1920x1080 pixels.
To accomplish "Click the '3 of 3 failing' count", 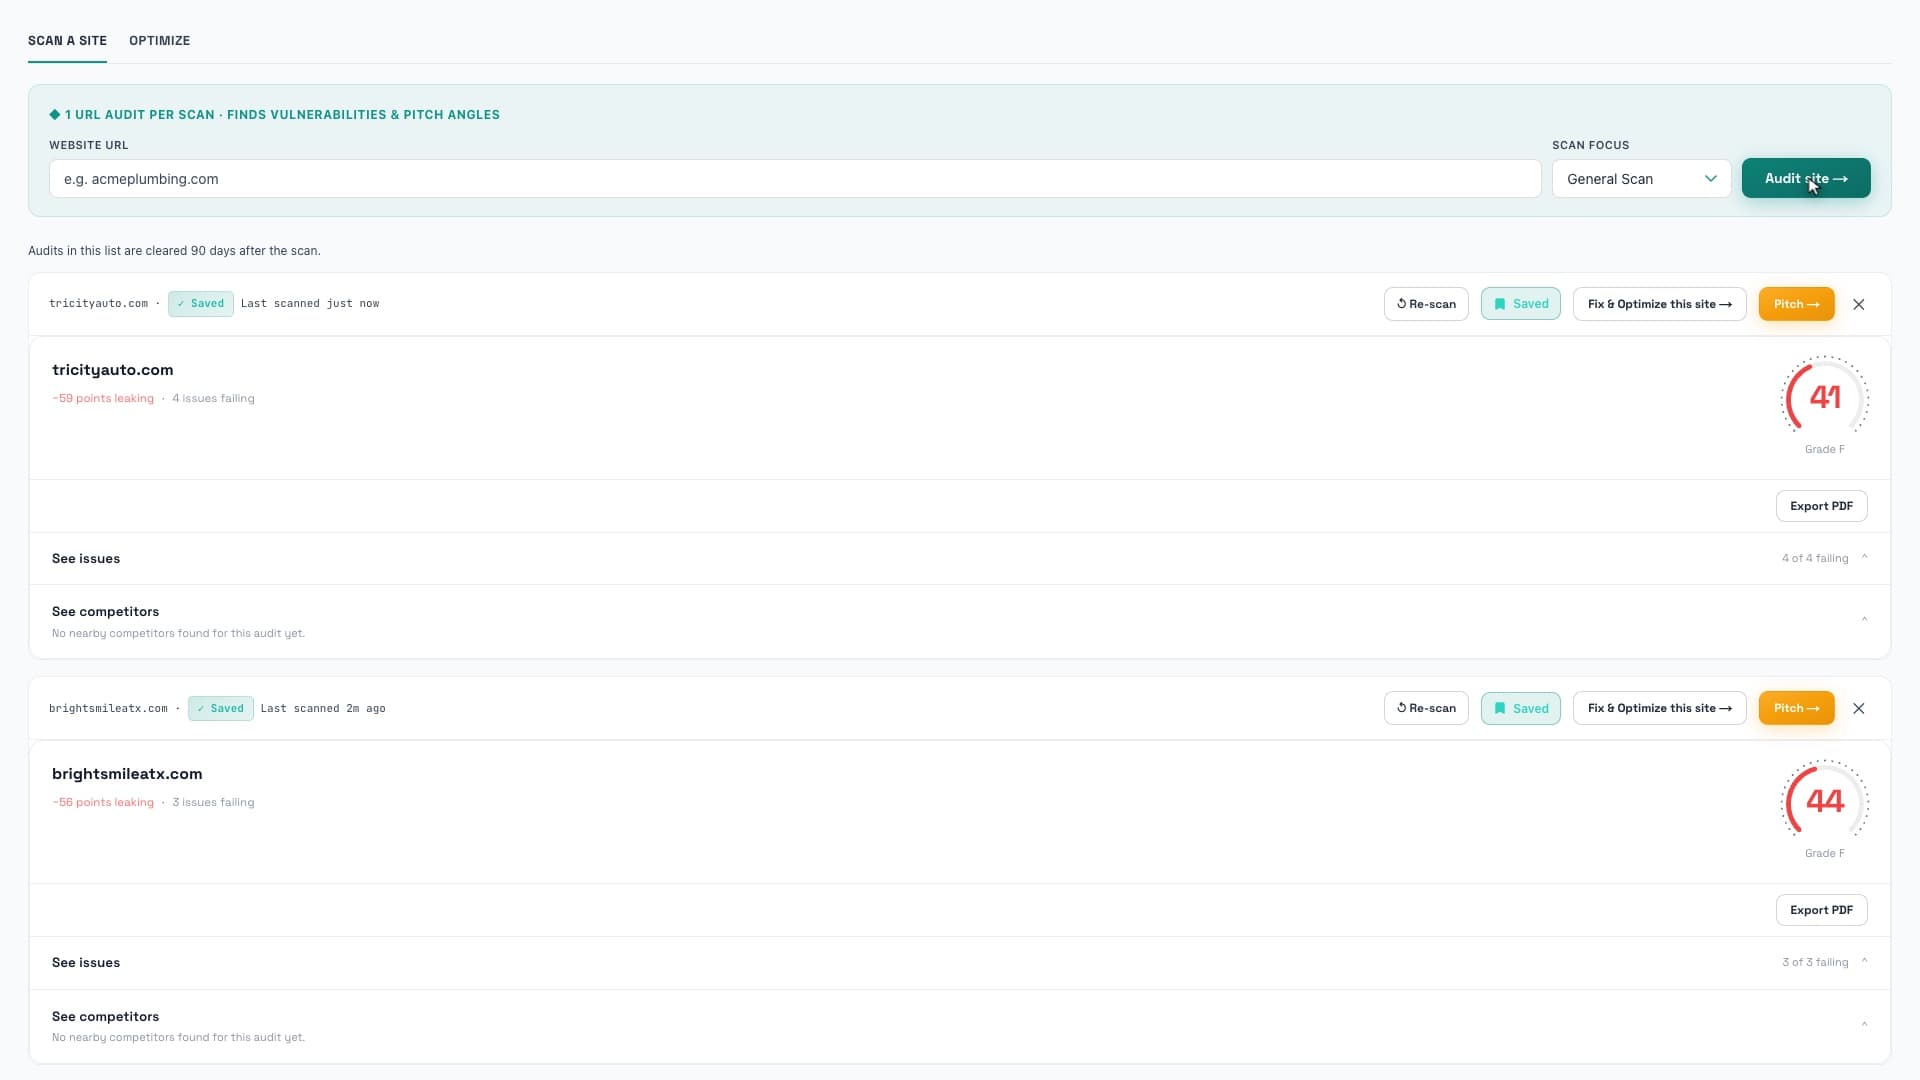I will coord(1815,962).
